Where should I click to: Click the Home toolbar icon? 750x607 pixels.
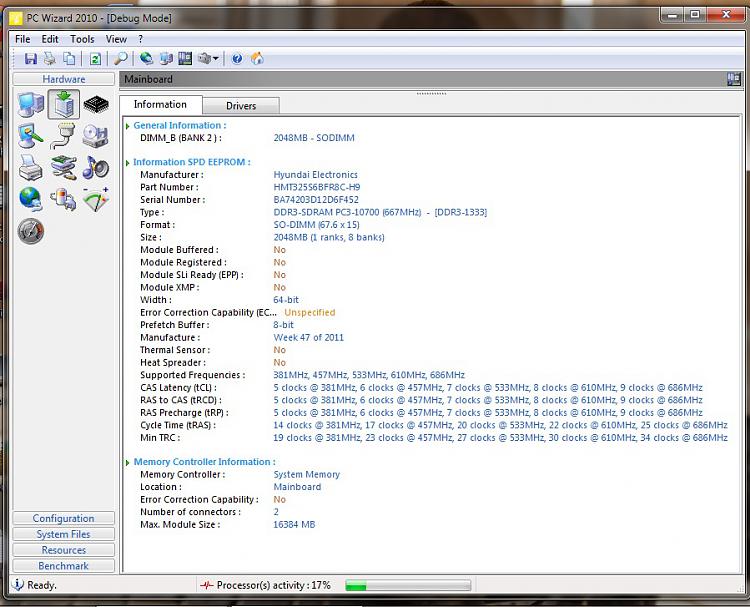click(257, 59)
